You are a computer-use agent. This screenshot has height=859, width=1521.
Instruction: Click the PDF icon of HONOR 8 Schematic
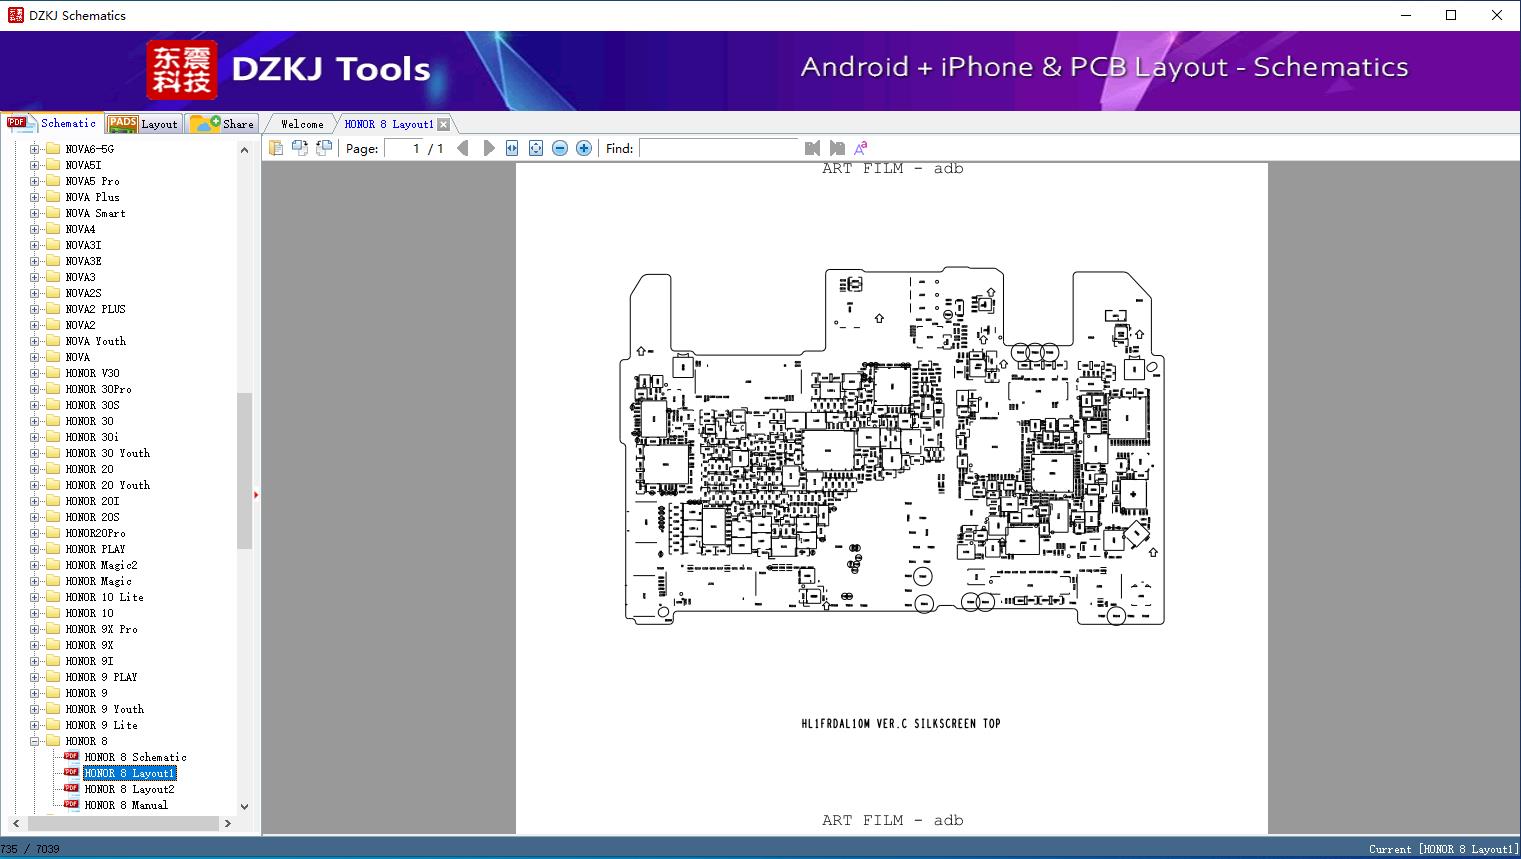point(71,756)
